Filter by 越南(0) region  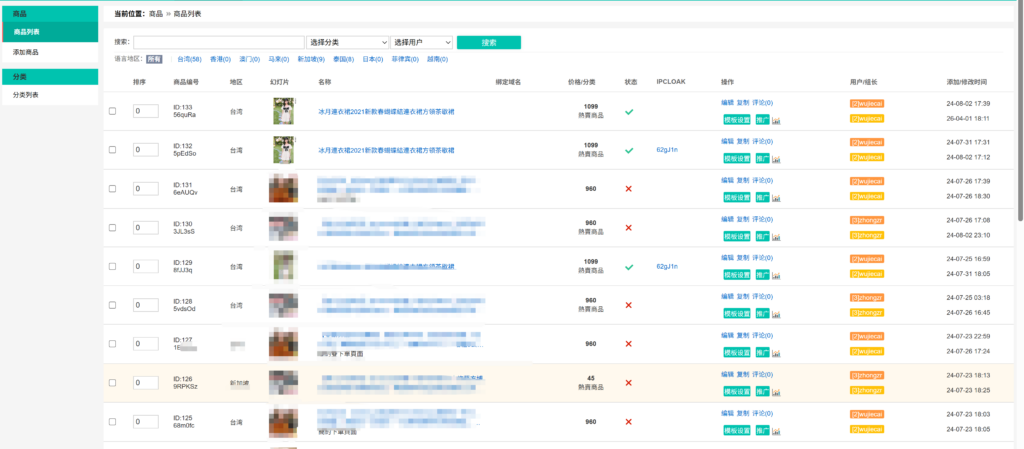click(438, 59)
